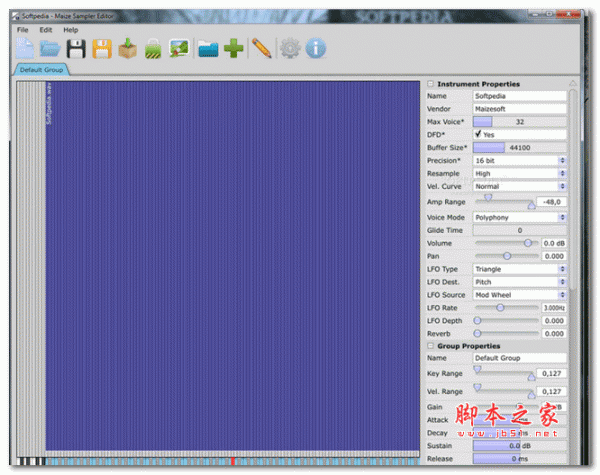600x475 pixels.
Task: Select the Softpedia.wav sample region
Action: click(233, 266)
